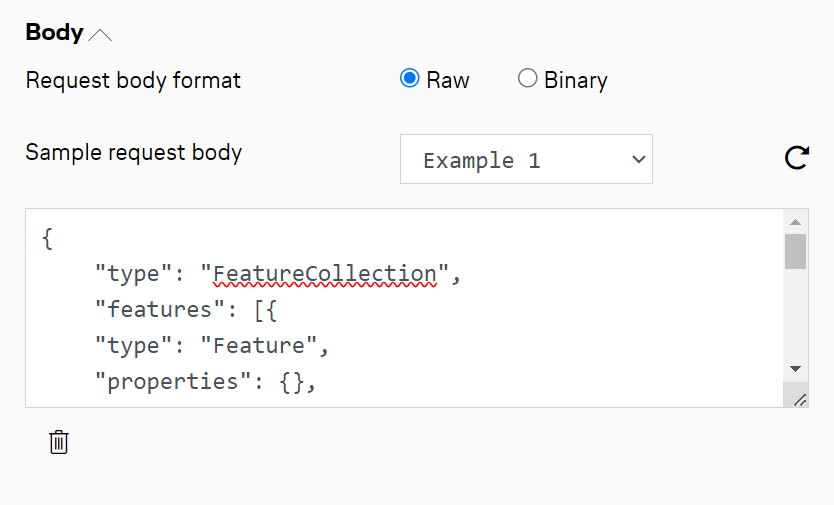Image resolution: width=834 pixels, height=505 pixels.
Task: Click the Body section heading
Action: 54,32
